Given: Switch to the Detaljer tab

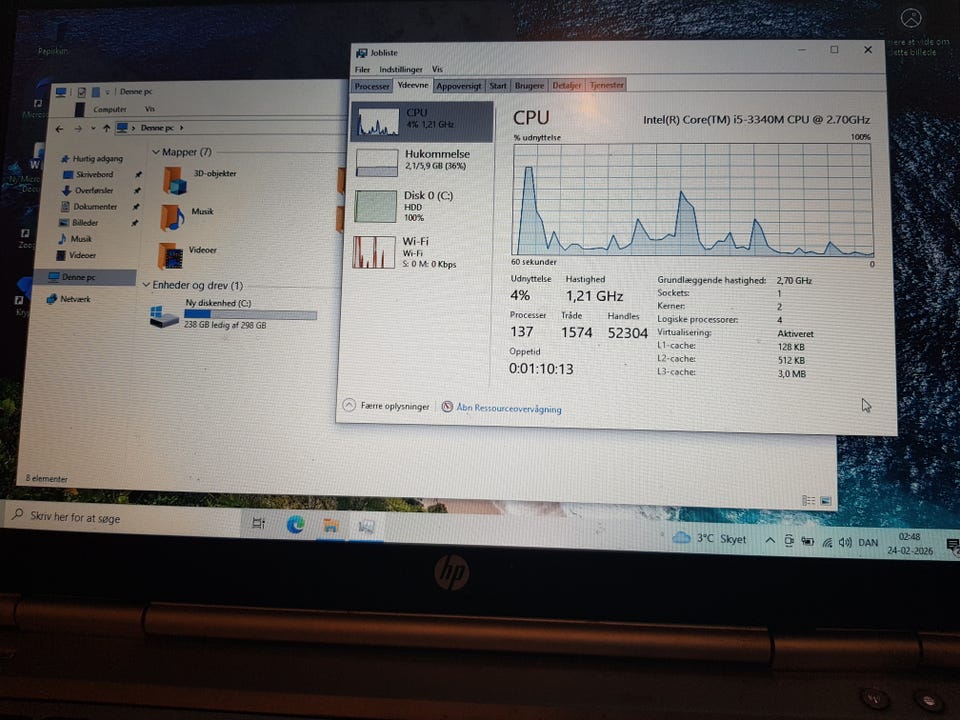Looking at the screenshot, I should (x=566, y=86).
